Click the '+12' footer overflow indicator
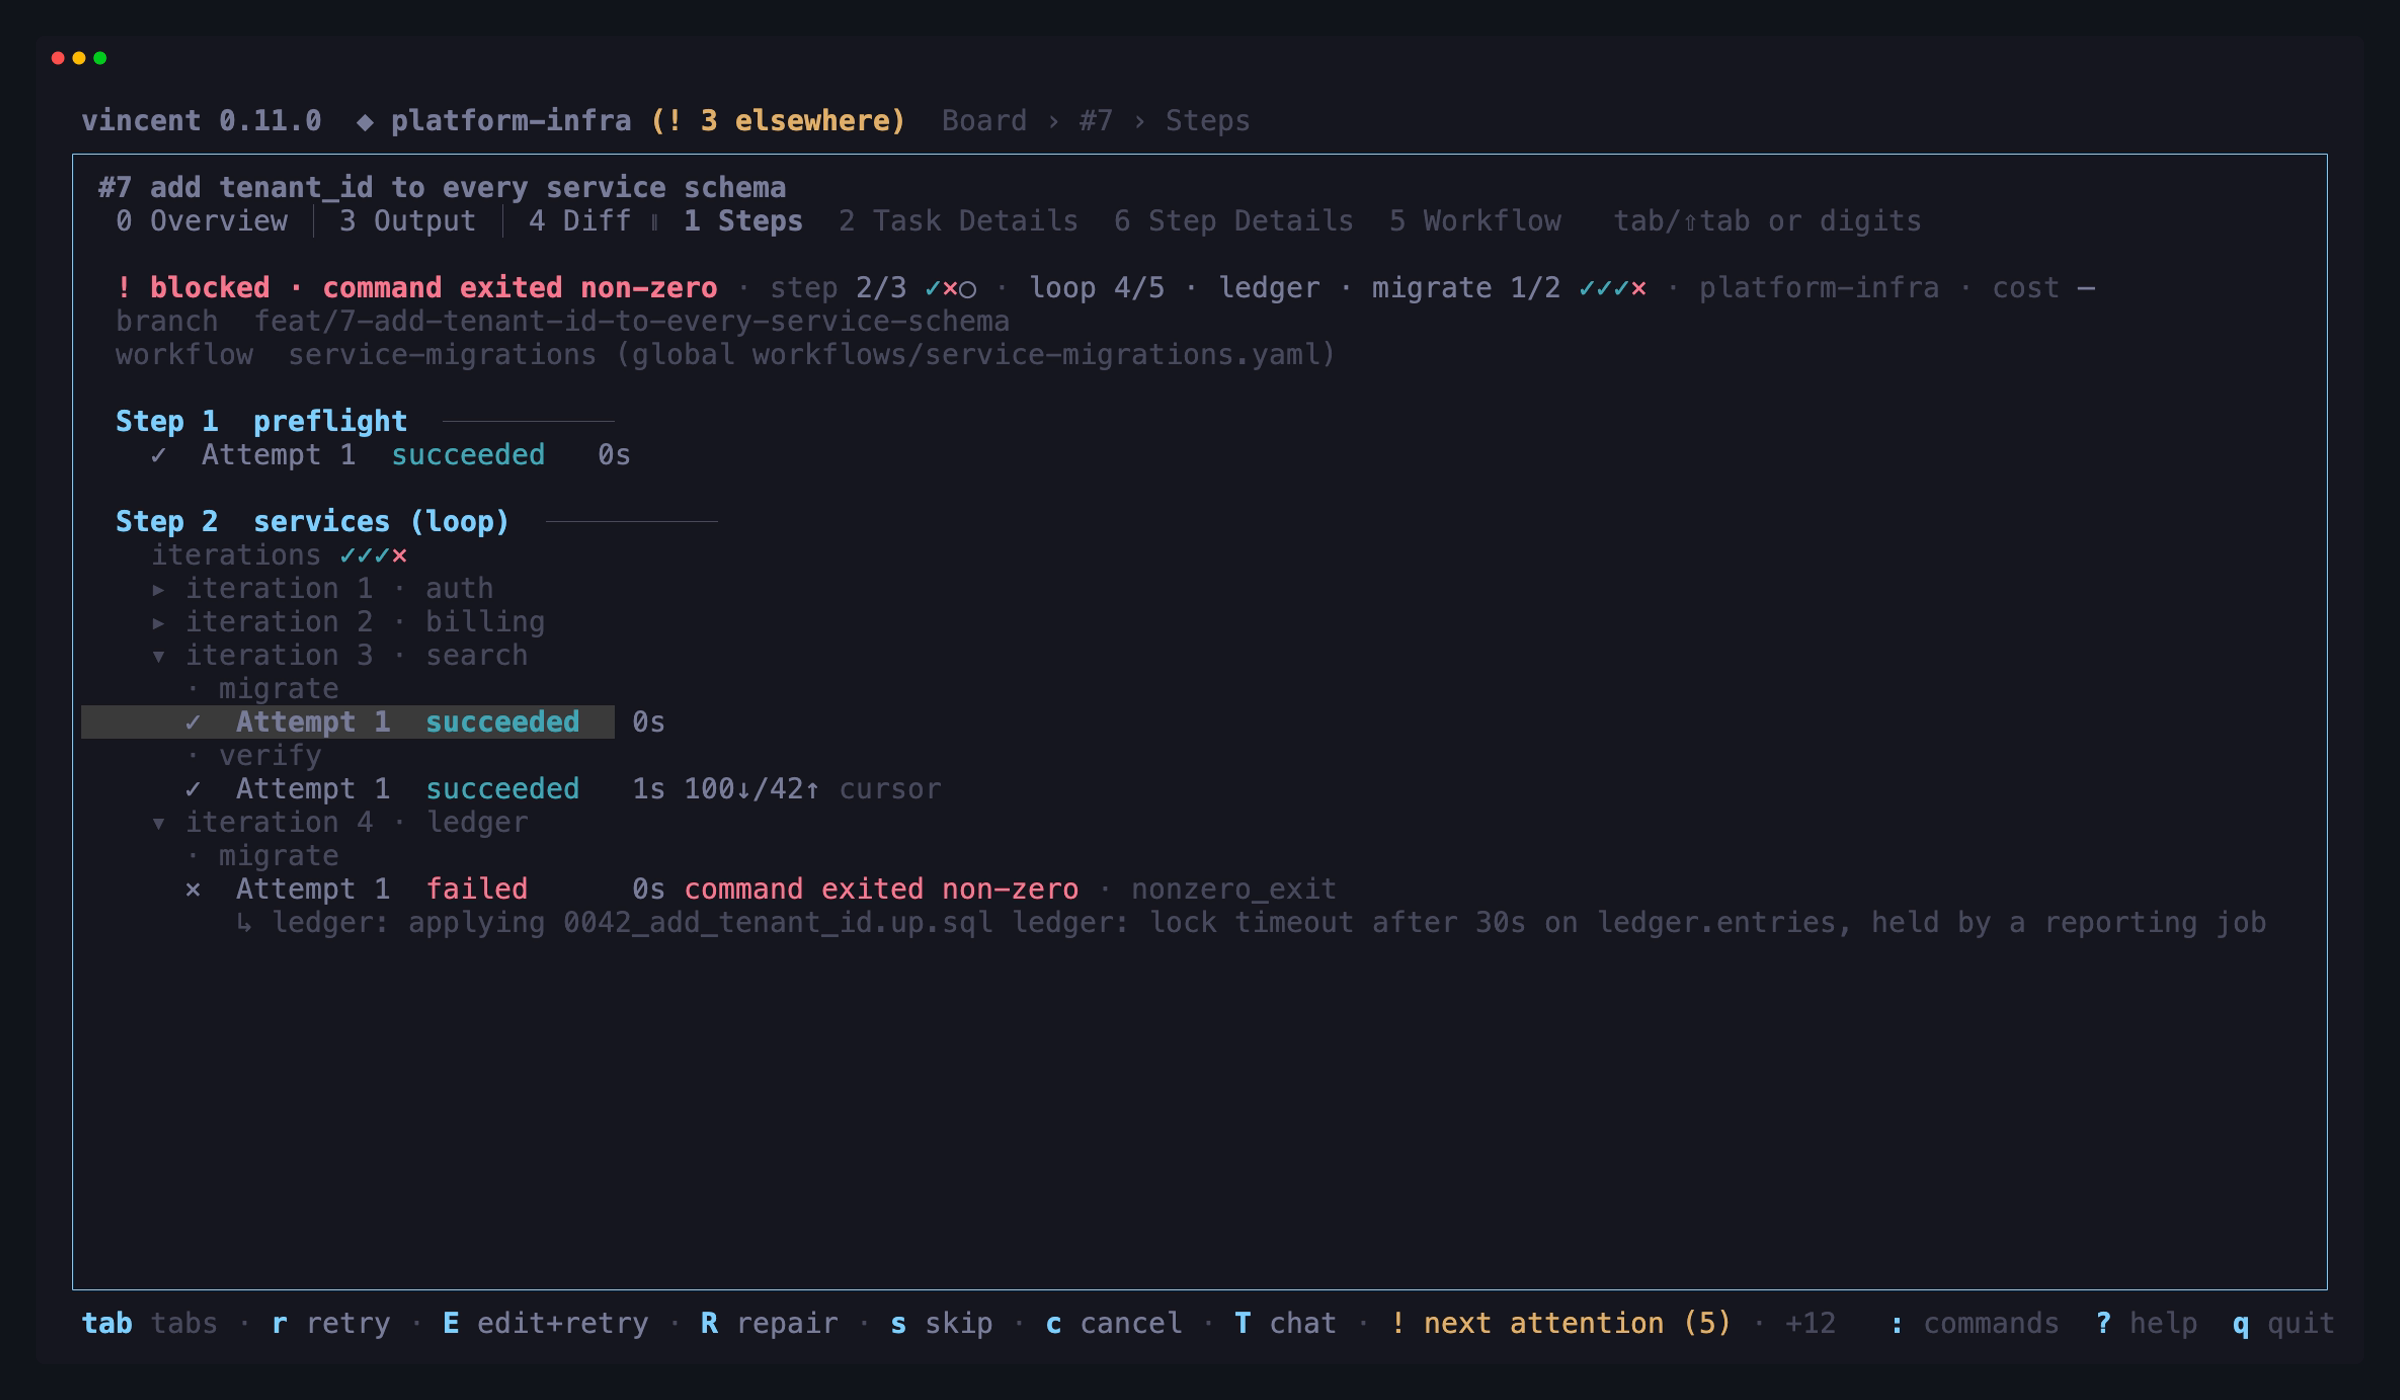The width and height of the screenshot is (2400, 1400). 1810,1323
